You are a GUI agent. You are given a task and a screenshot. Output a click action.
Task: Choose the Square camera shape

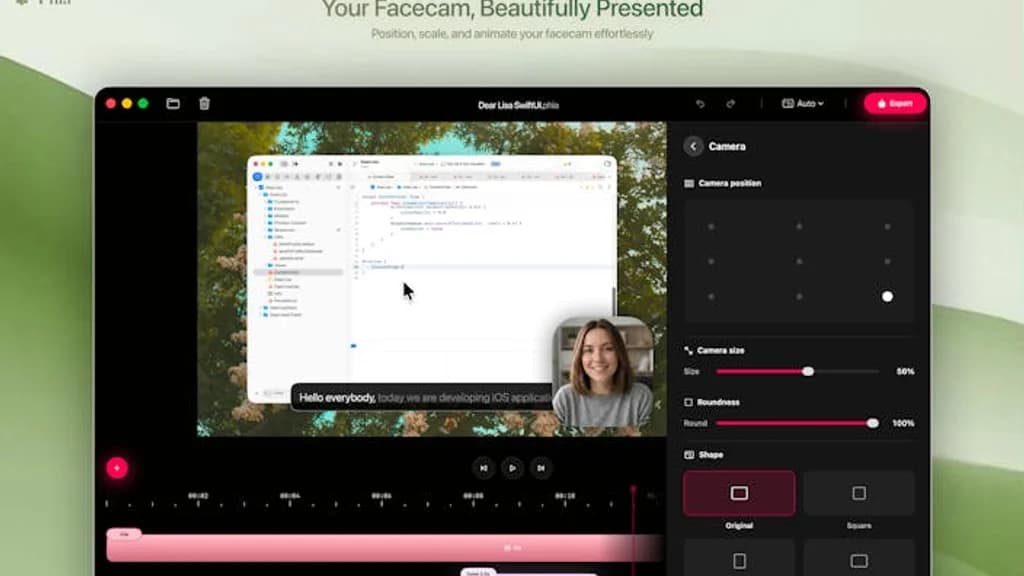pos(858,493)
